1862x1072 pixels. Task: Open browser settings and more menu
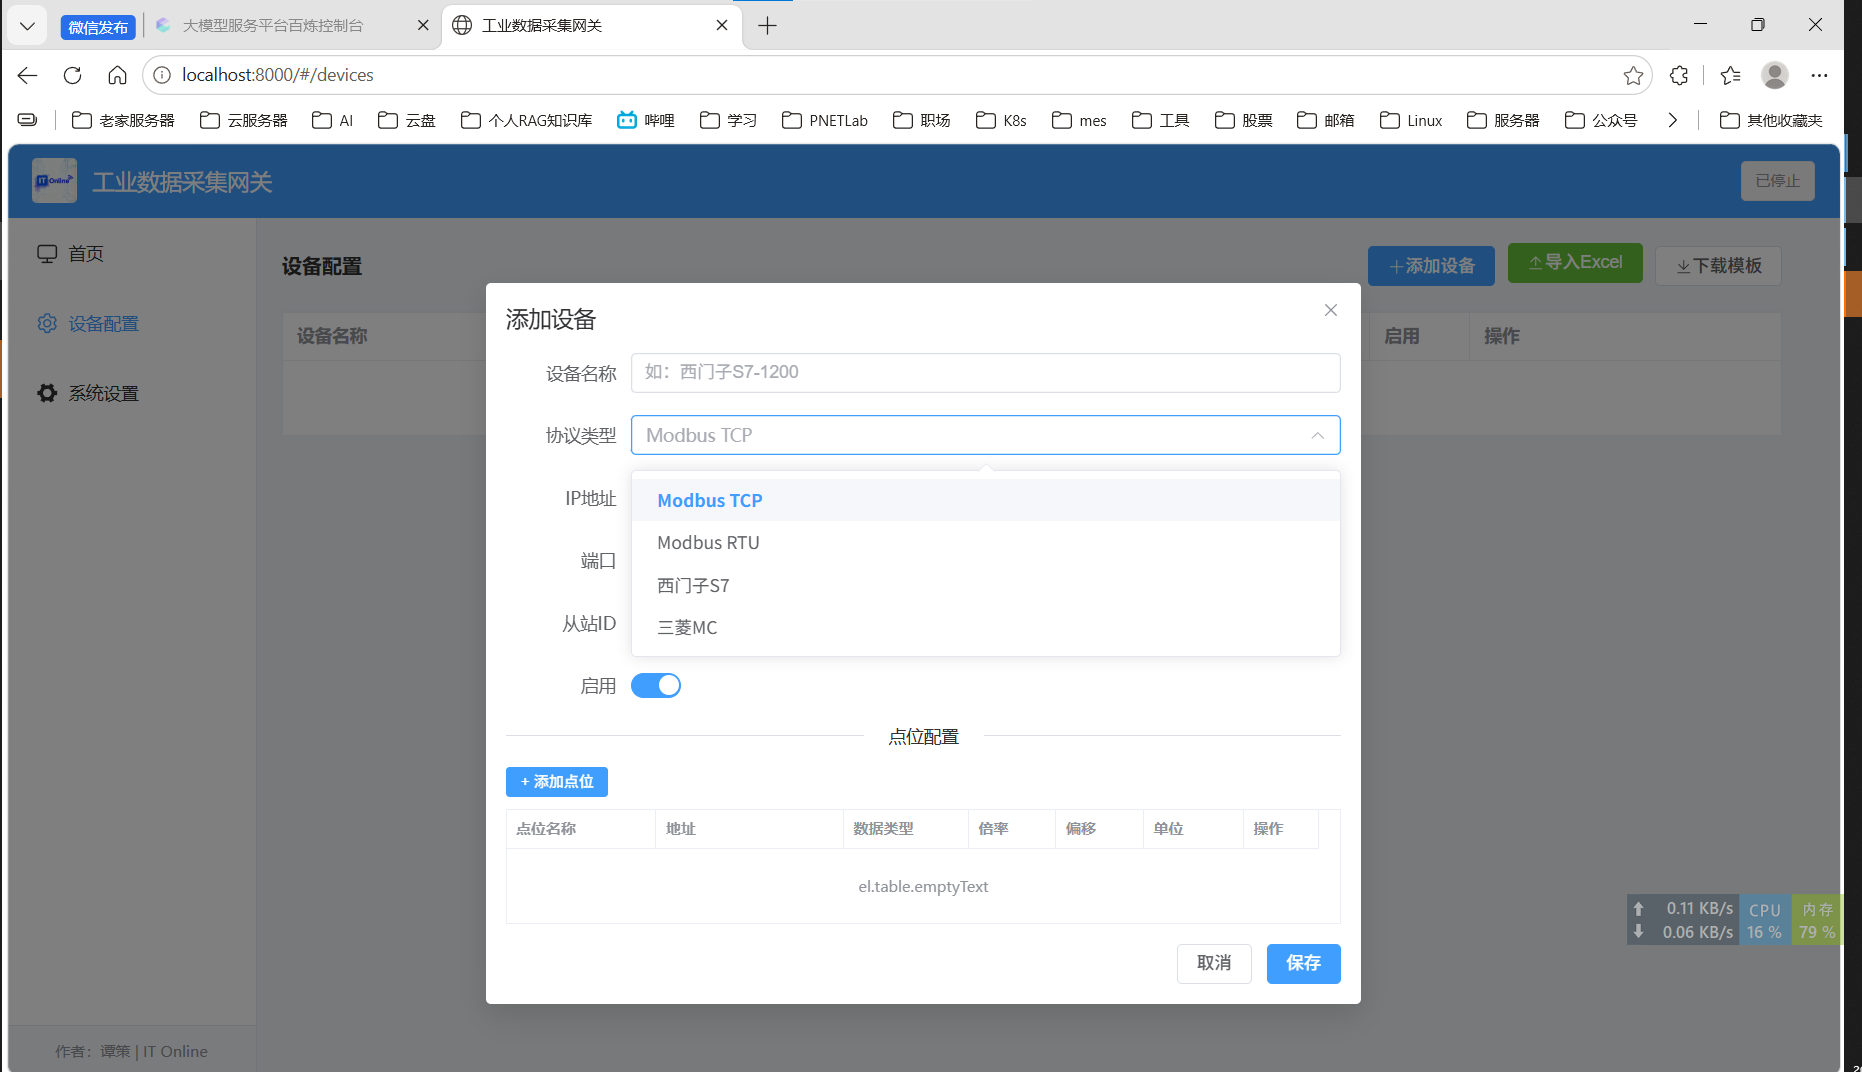coord(1819,75)
